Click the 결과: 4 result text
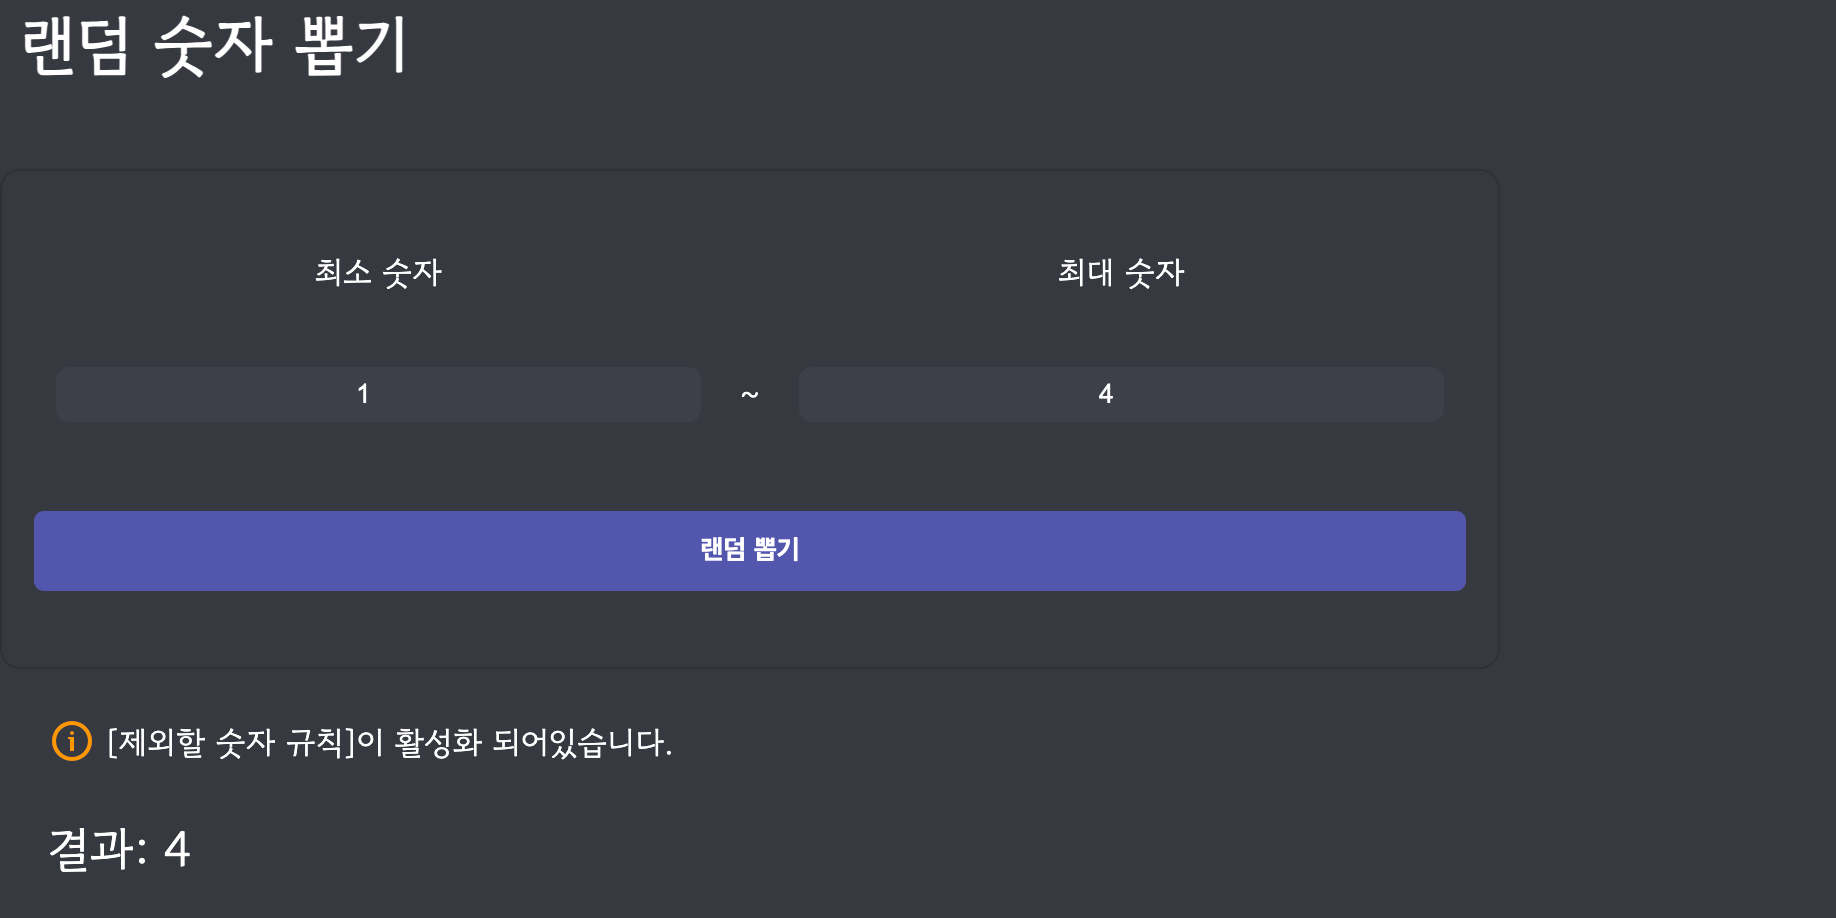This screenshot has height=918, width=1836. point(120,849)
